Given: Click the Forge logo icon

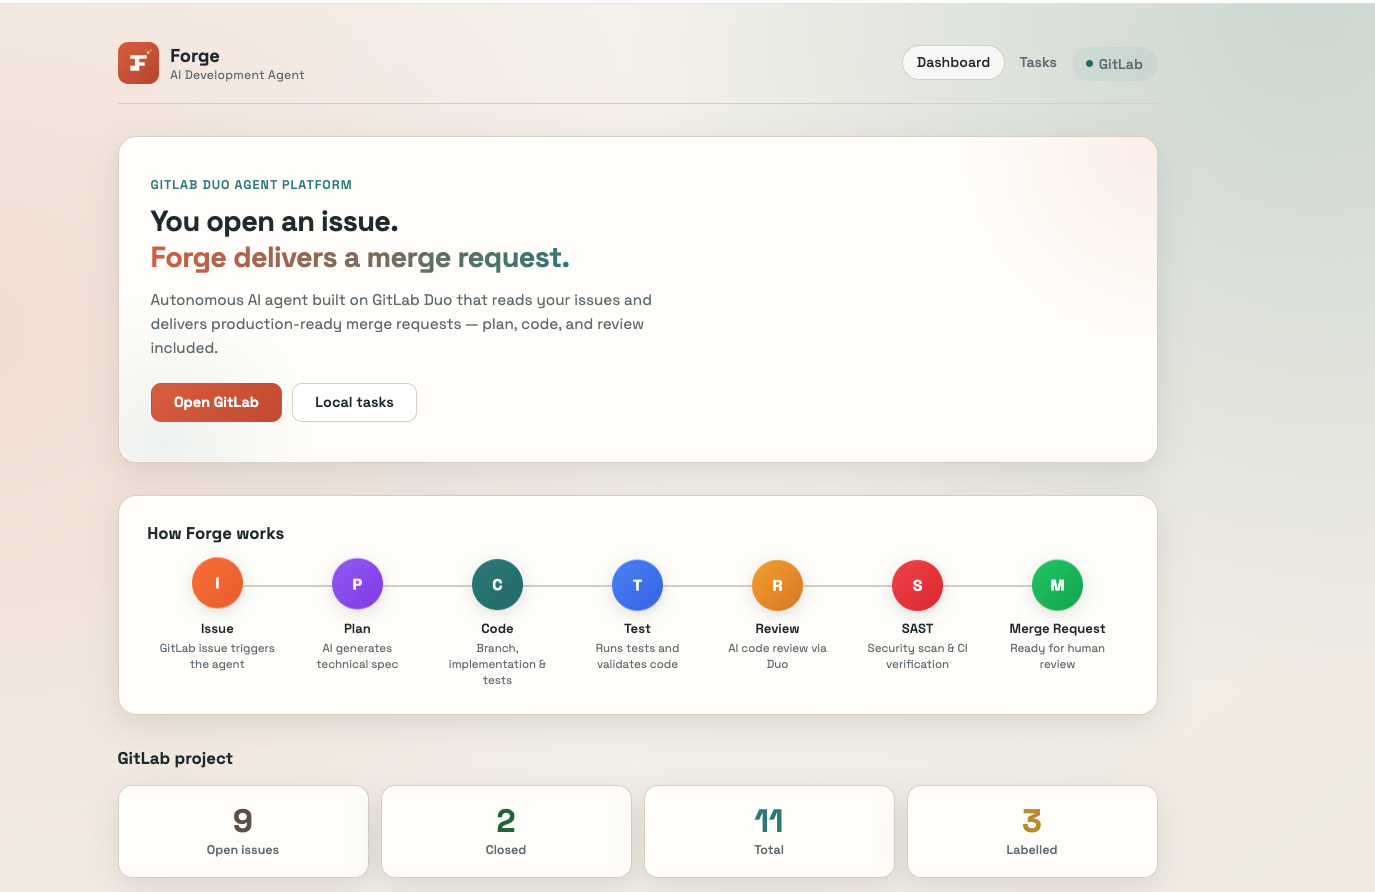Looking at the screenshot, I should pos(138,63).
